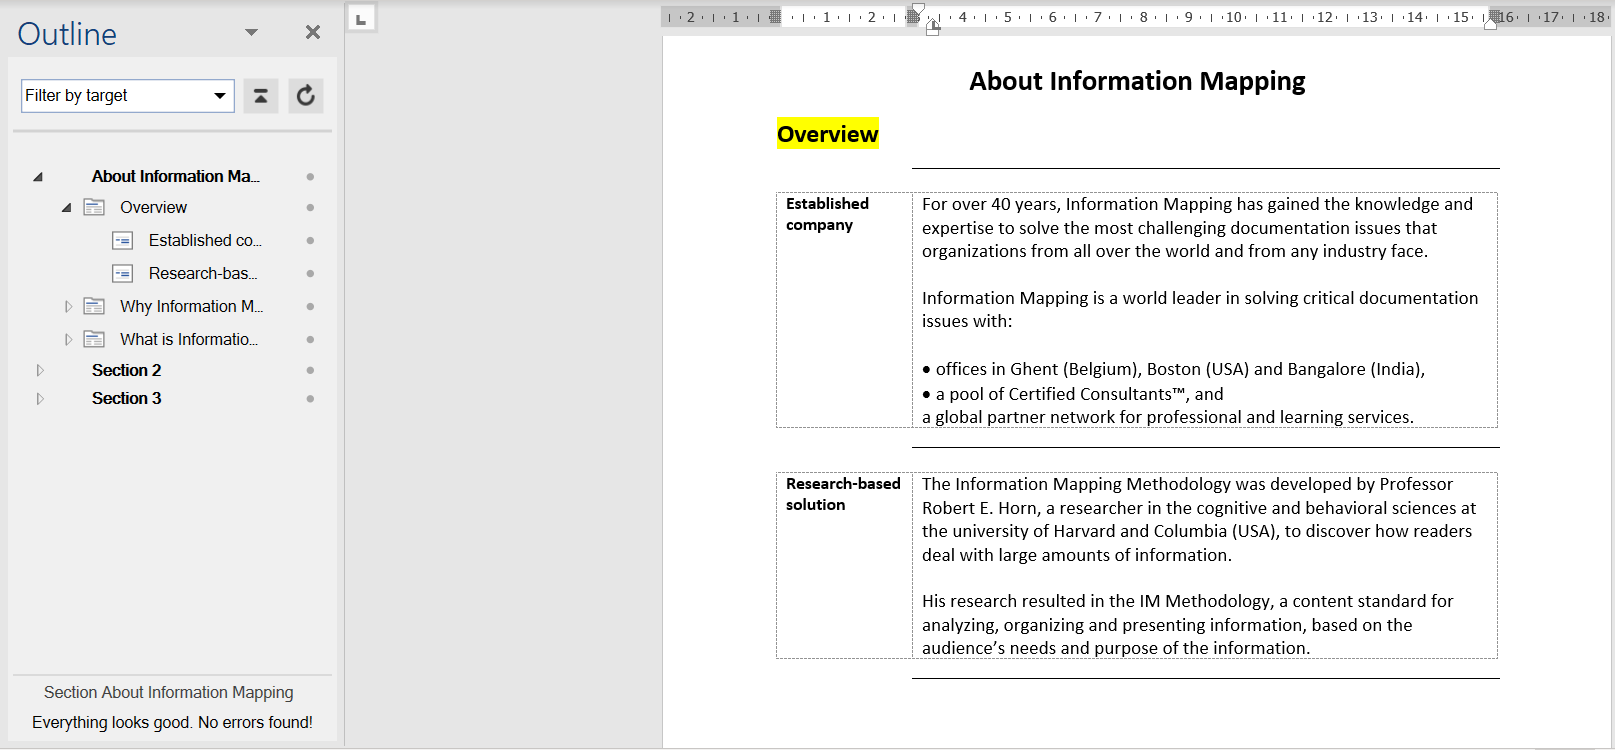The width and height of the screenshot is (1615, 750).
Task: Click the Established company block label
Action: (x=827, y=214)
